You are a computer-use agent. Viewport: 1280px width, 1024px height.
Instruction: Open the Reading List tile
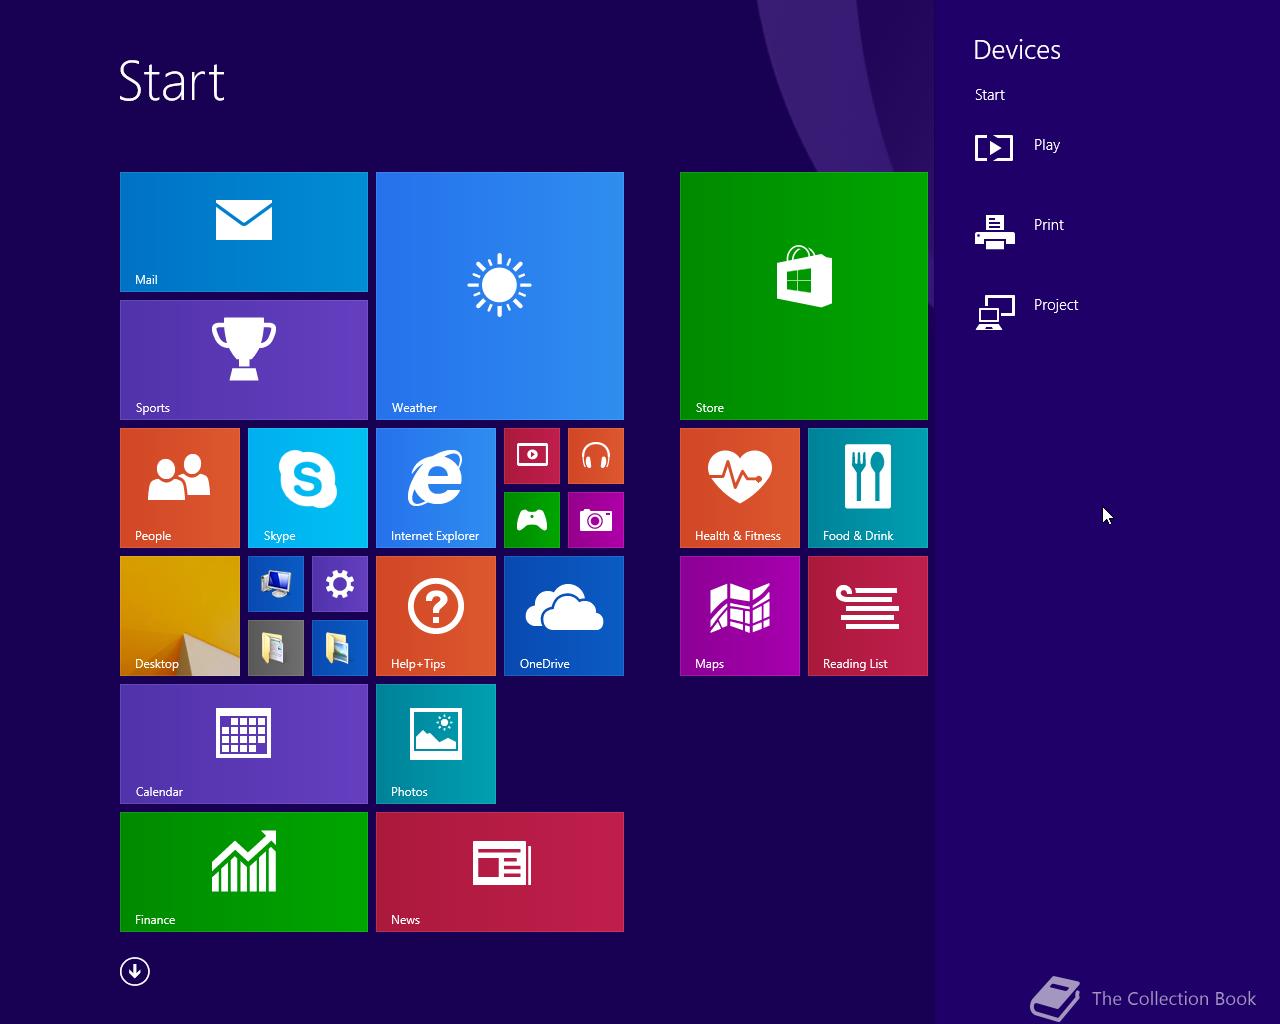(868, 616)
